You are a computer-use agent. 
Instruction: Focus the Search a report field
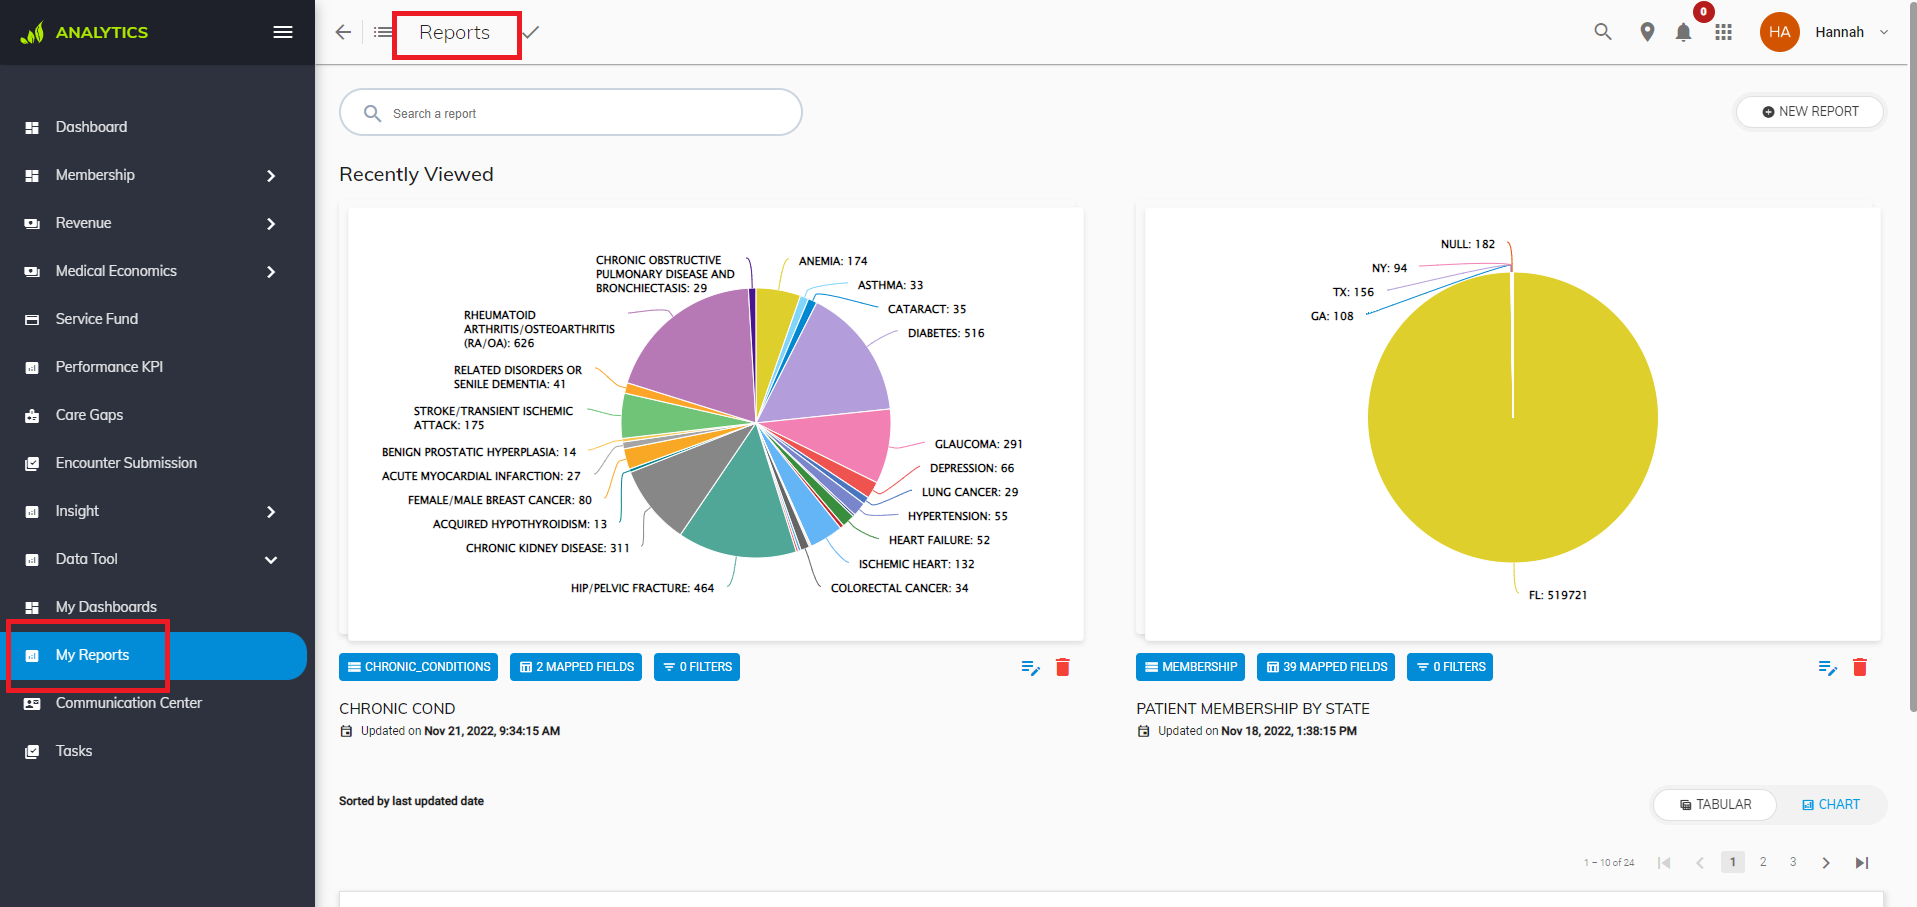coord(571,113)
